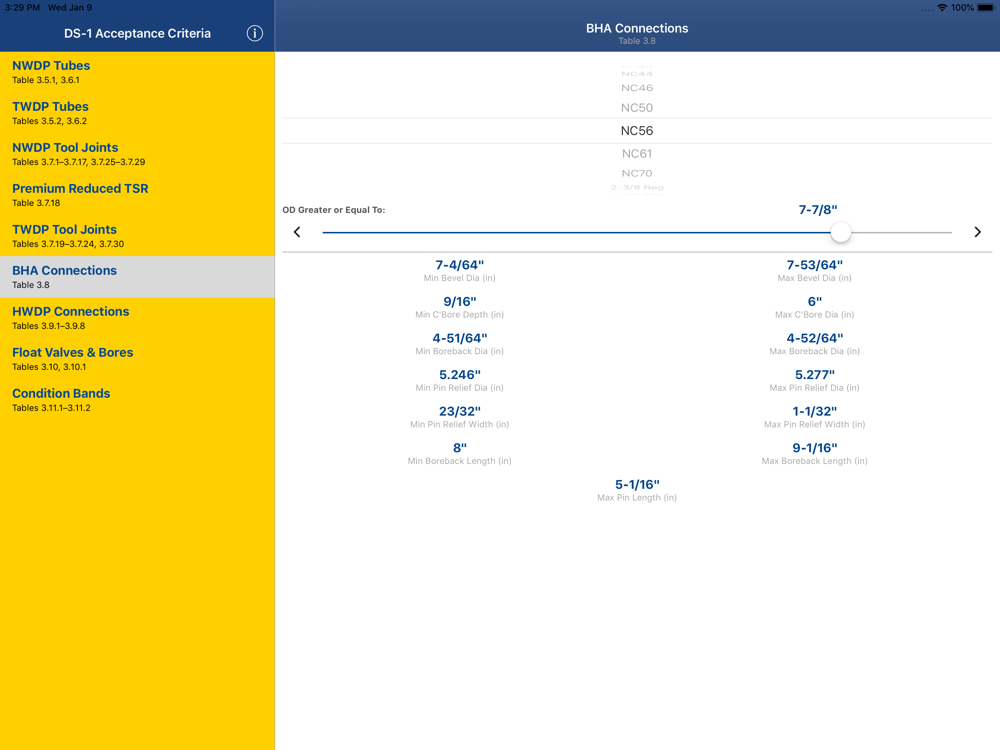Open Premium Reduced TSR section
Image resolution: width=1000 pixels, height=750 pixels.
tap(137, 195)
